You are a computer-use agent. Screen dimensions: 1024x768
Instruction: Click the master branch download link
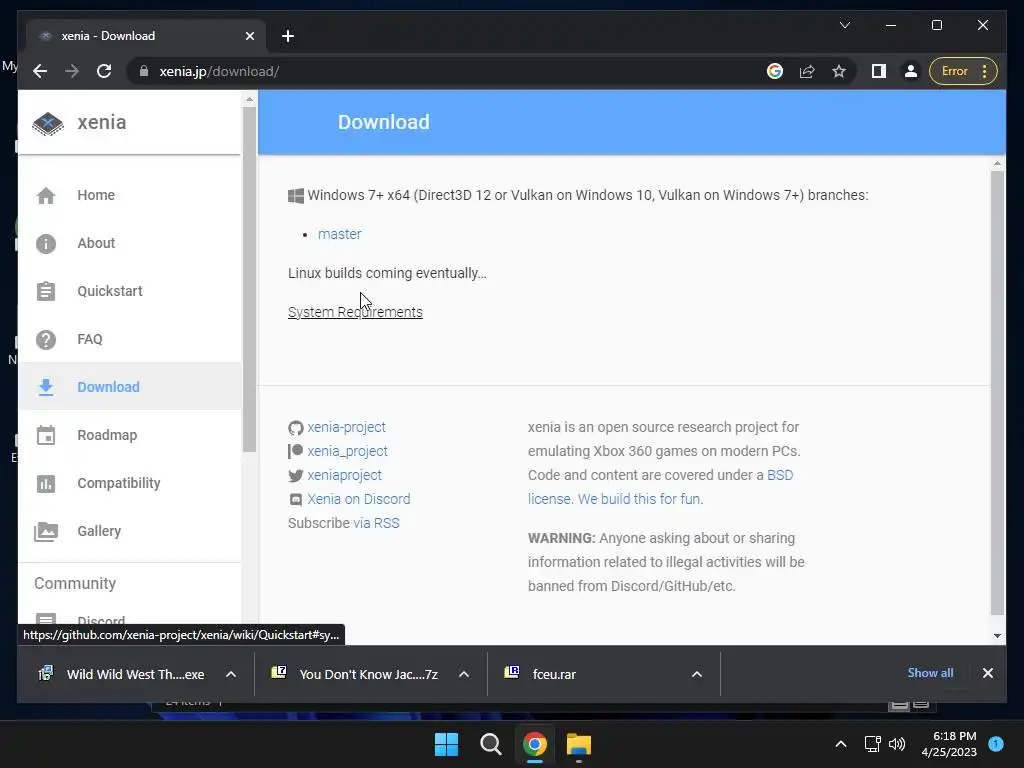tap(340, 234)
